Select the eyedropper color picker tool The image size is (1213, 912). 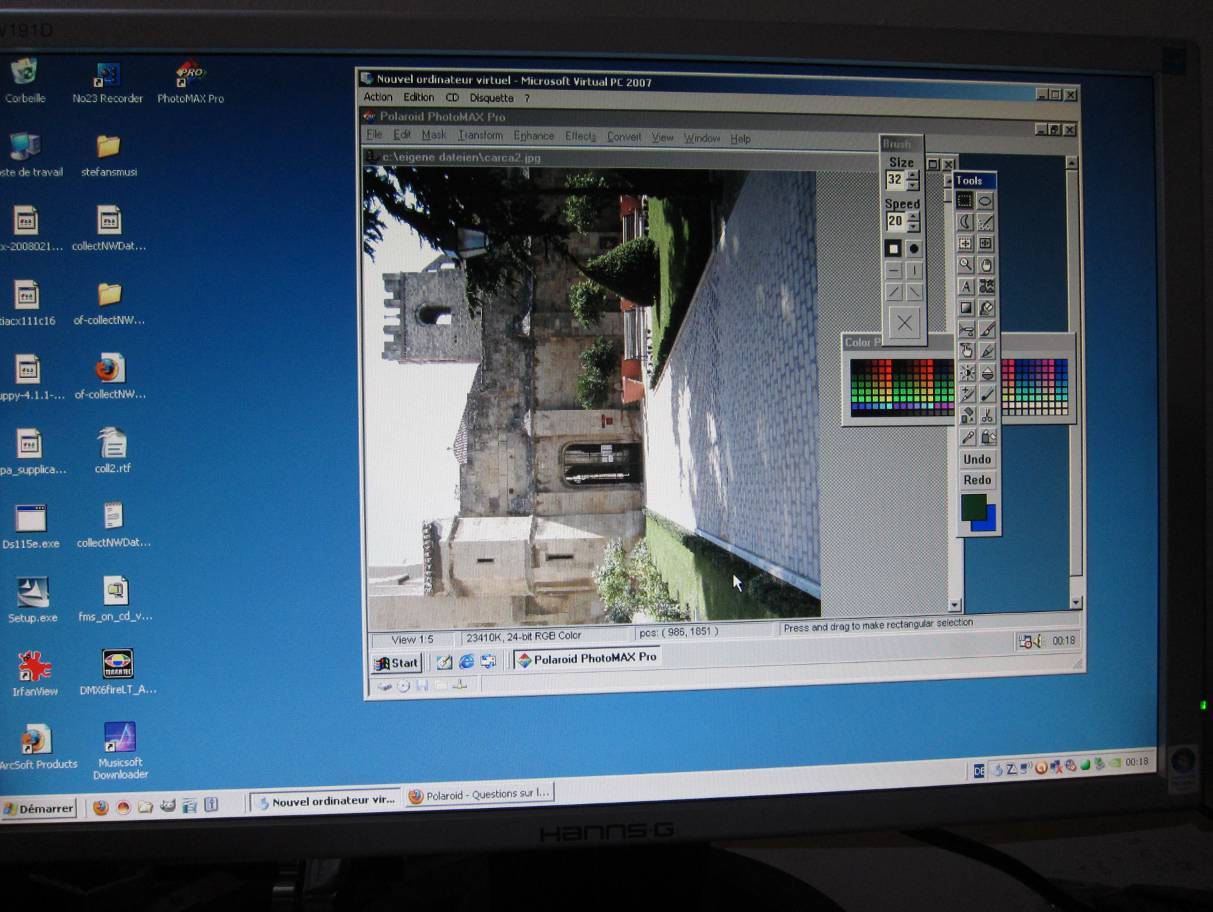(x=967, y=437)
